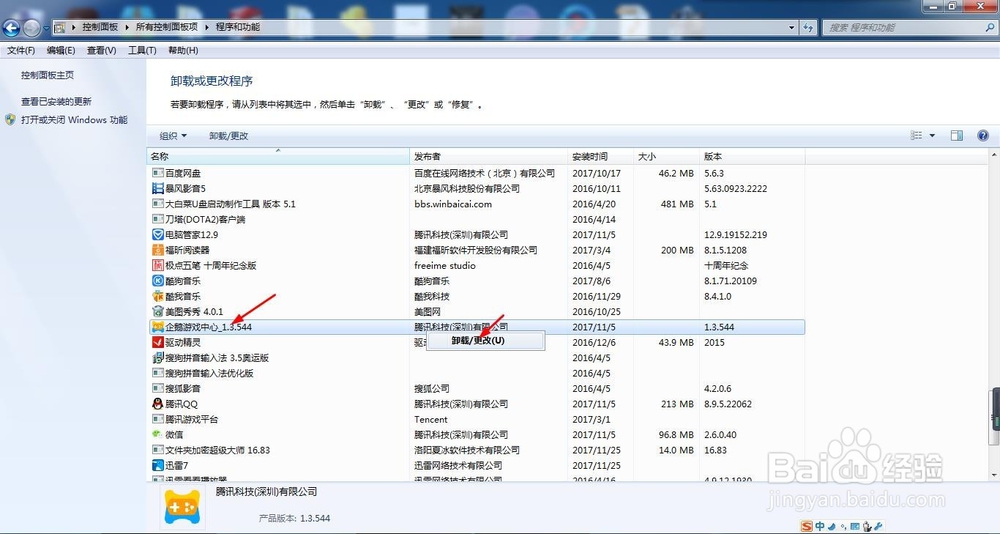
Task: Open the view options dropdown arrow
Action: click(x=932, y=135)
